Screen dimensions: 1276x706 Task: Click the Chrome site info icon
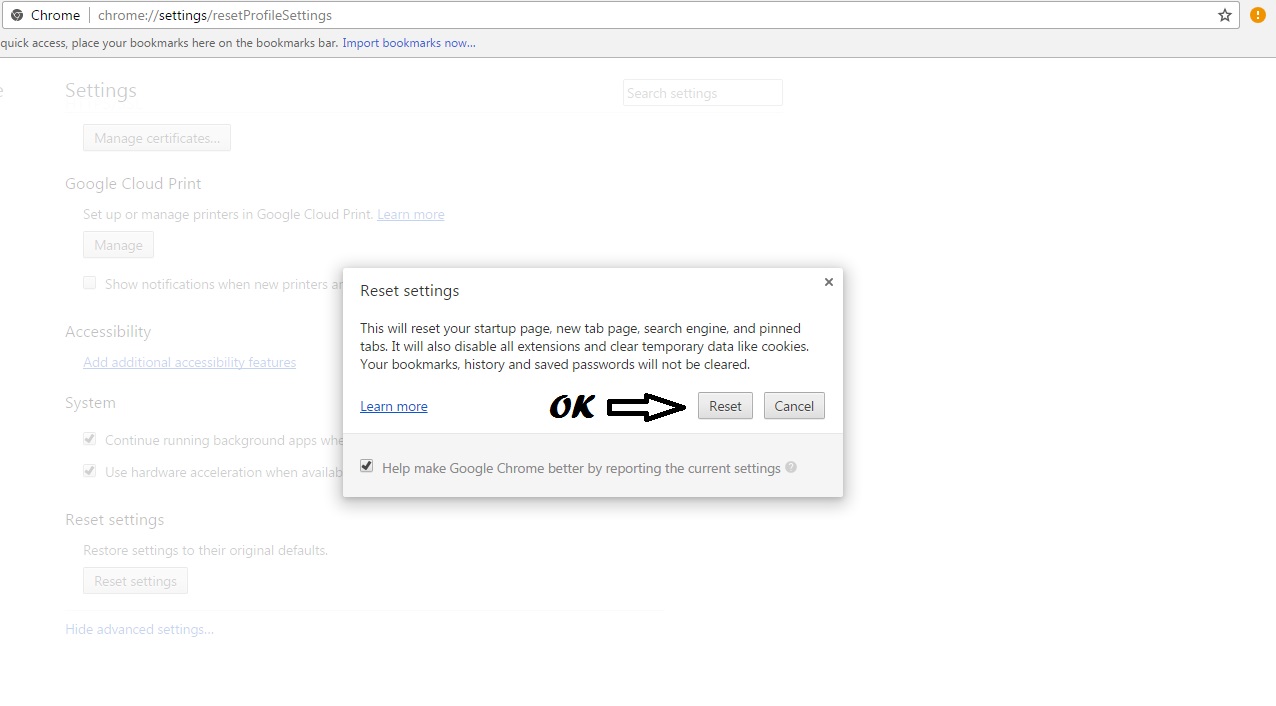tap(17, 15)
